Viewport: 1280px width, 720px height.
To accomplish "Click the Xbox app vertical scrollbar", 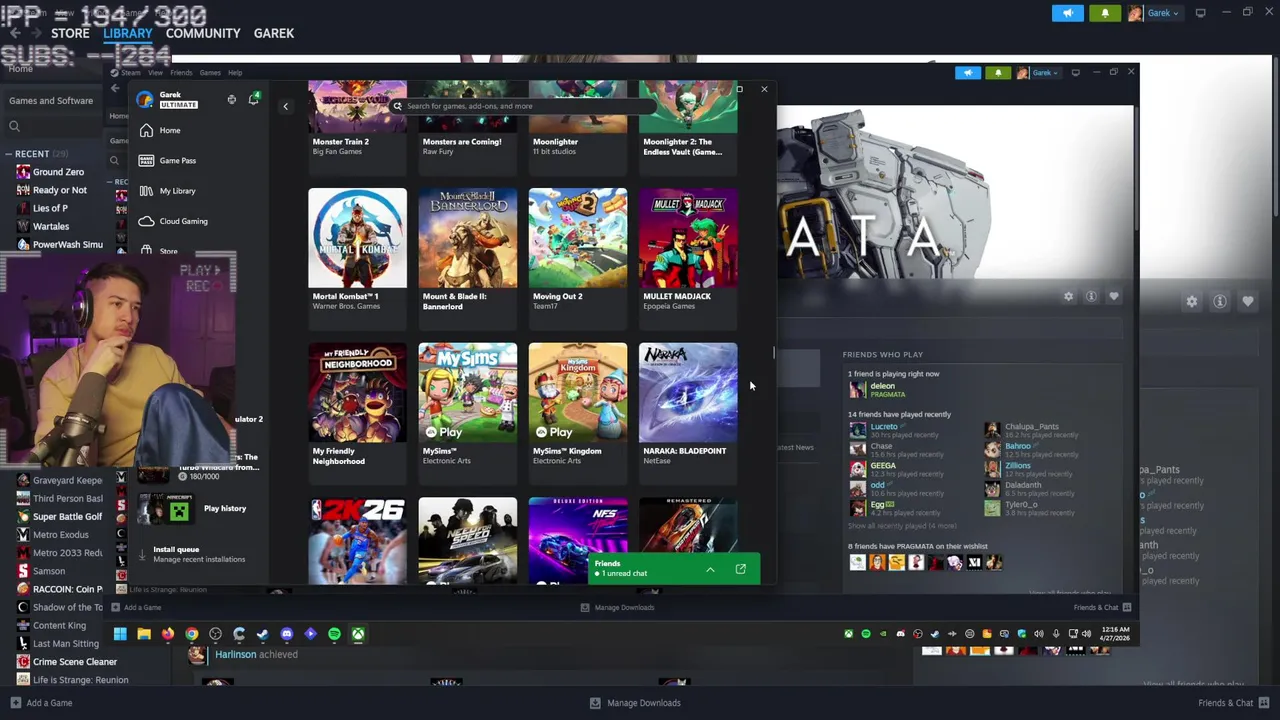I will click(773, 353).
